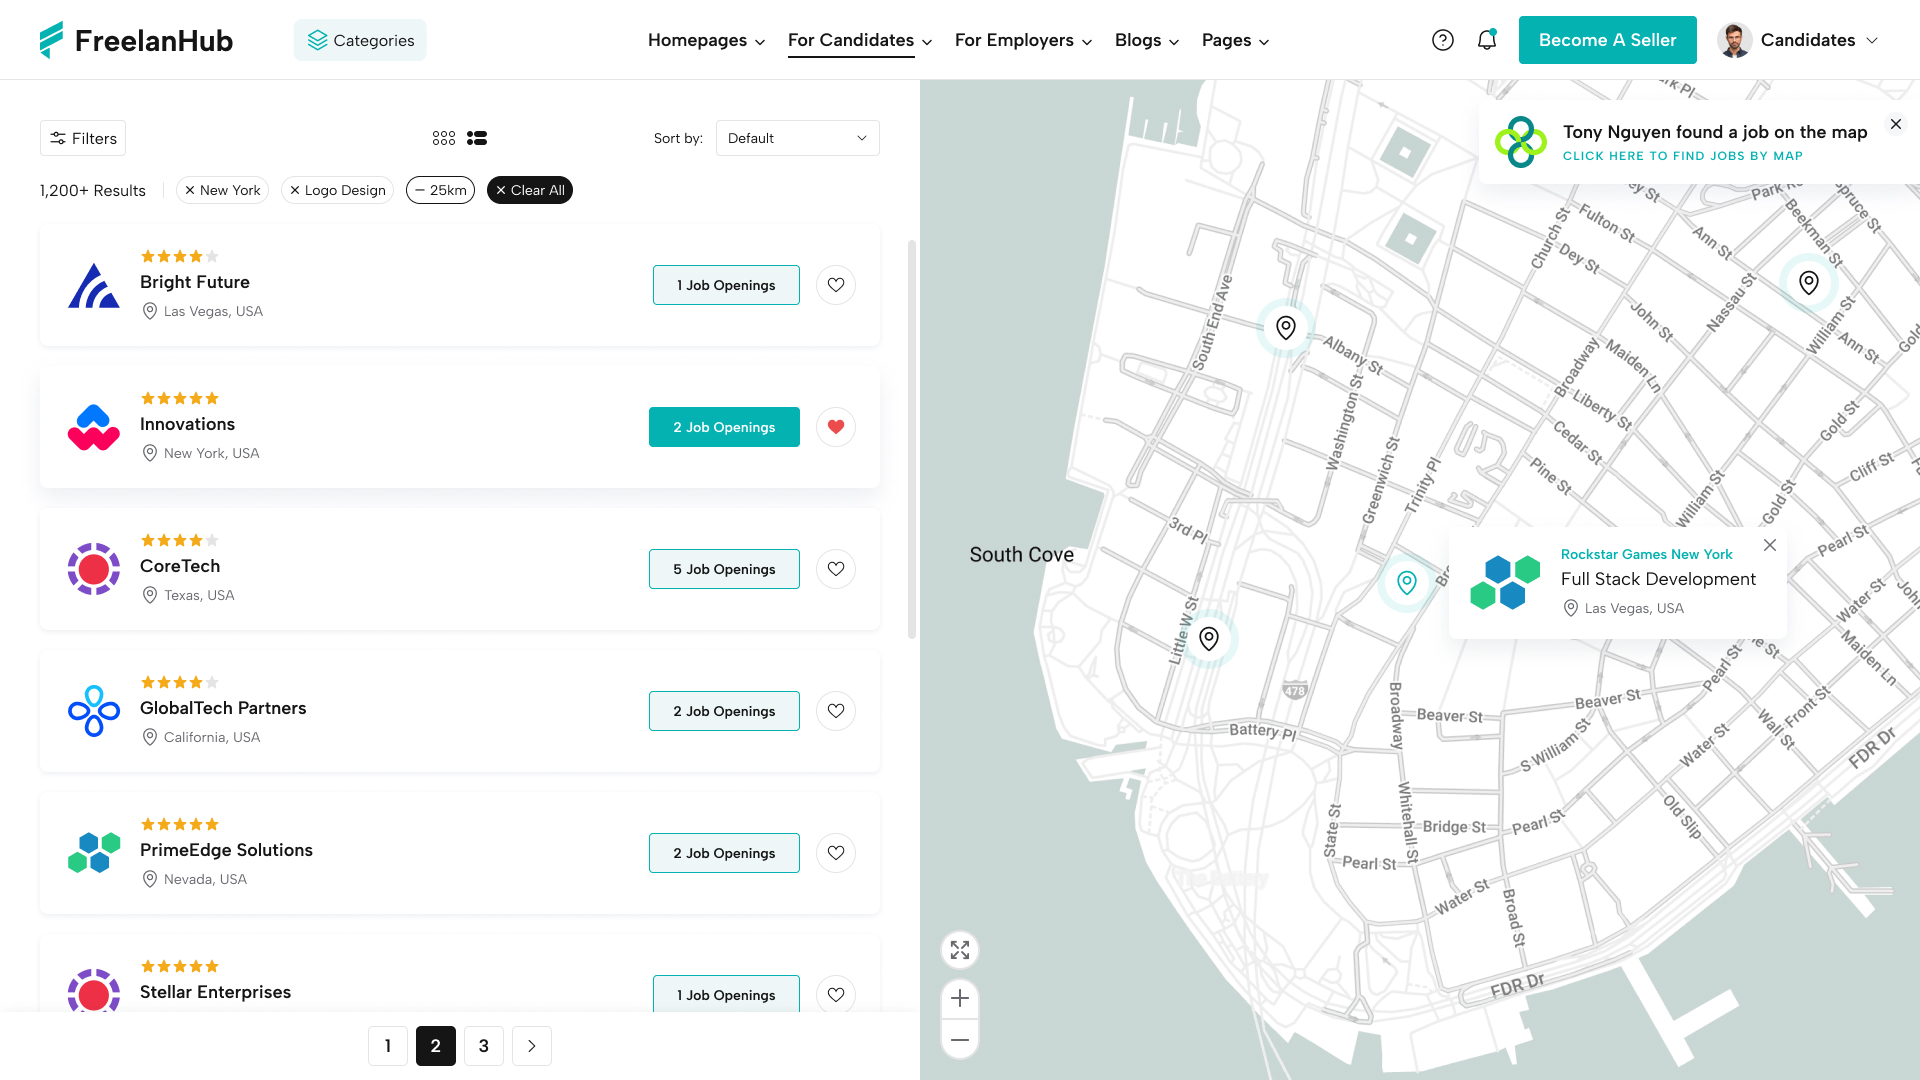The height and width of the screenshot is (1080, 1920).
Task: Switch to list view layout
Action: click(x=477, y=138)
